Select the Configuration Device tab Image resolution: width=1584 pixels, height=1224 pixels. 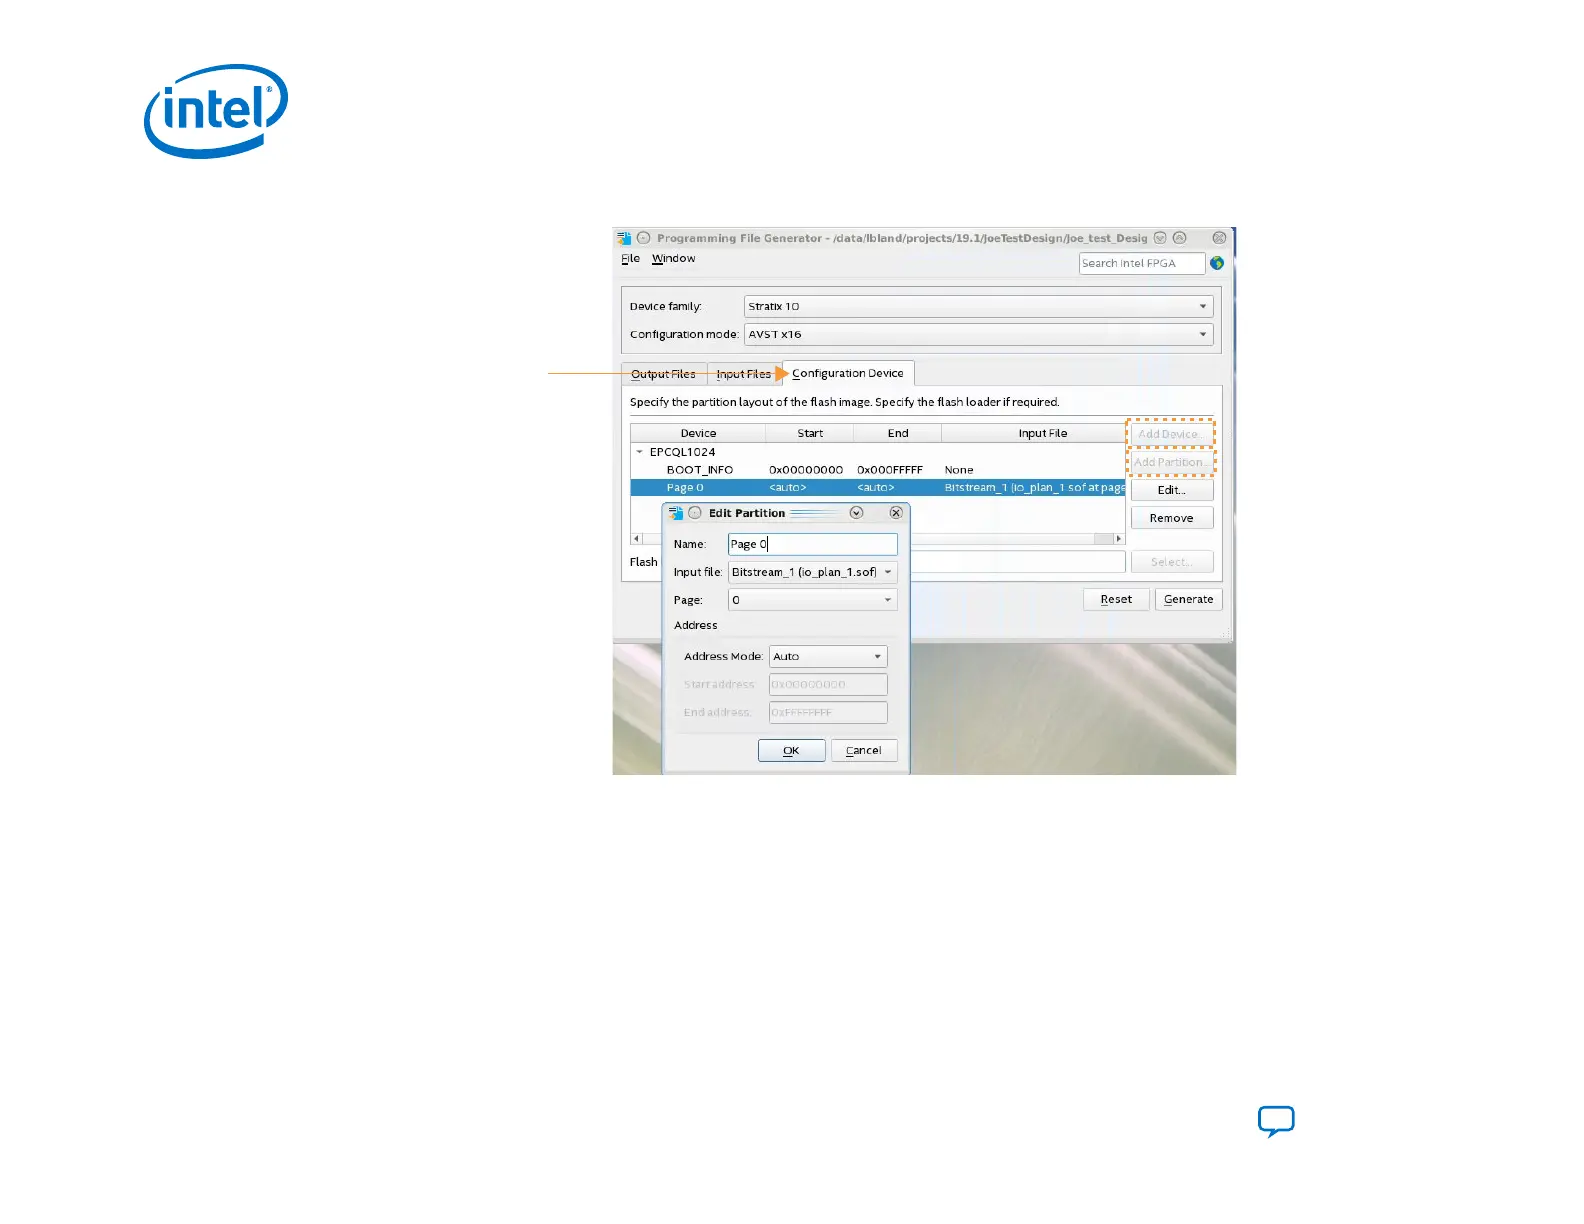(848, 373)
